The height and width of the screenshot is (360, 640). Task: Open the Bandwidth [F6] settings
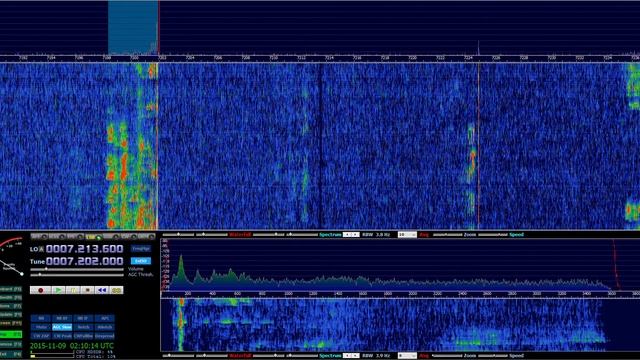pyautogui.click(x=11, y=298)
